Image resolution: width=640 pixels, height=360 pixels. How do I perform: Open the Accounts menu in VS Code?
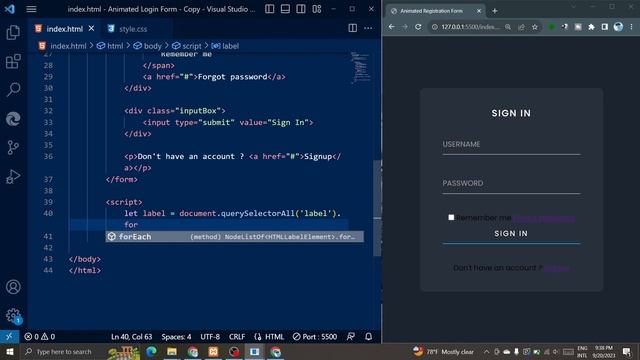pos(13,287)
